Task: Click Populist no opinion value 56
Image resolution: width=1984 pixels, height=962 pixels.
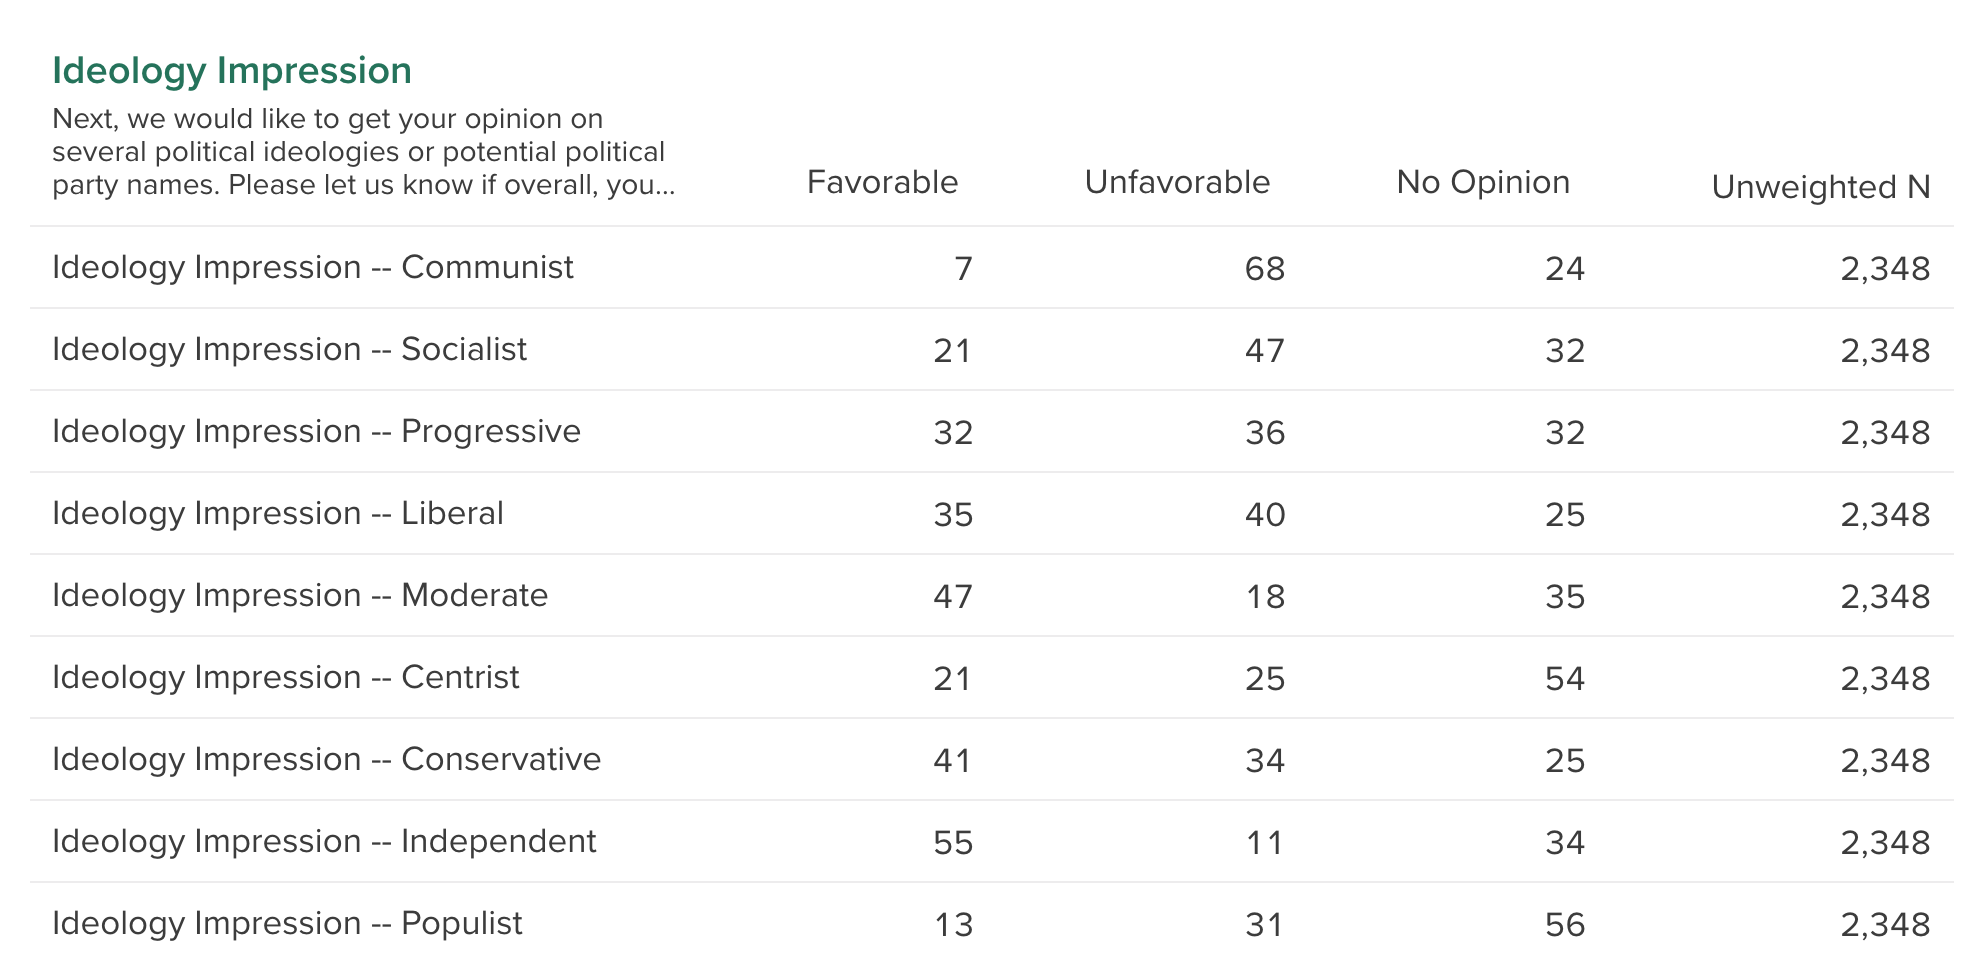Action: tap(1564, 925)
